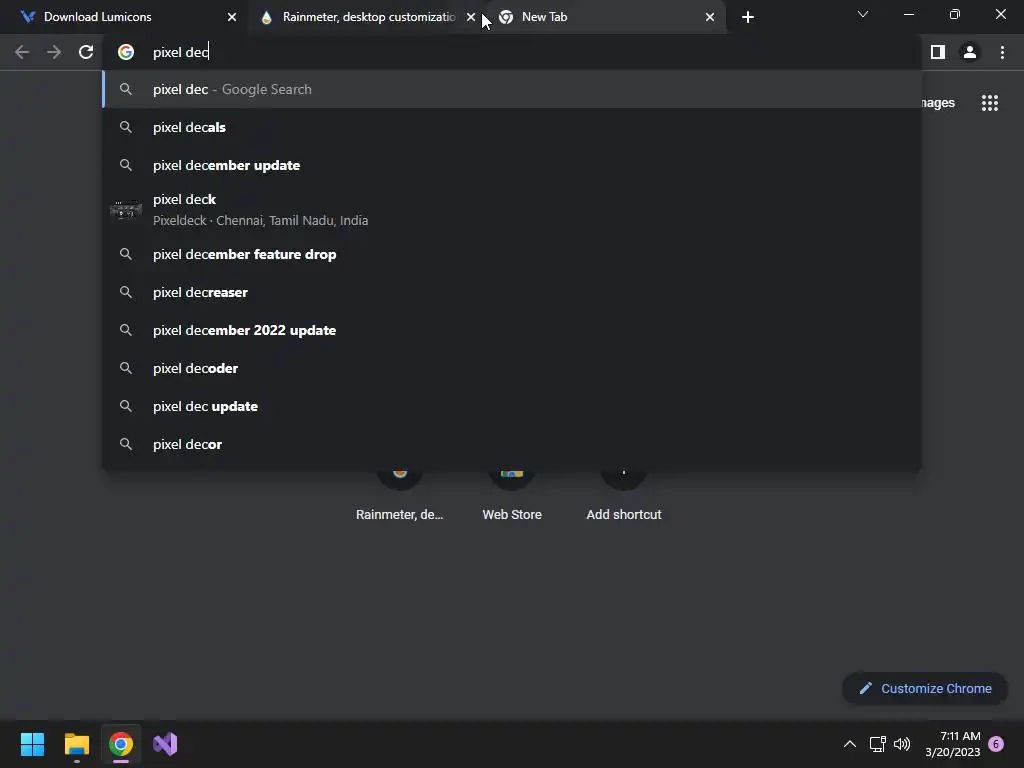Open the Web Store shortcut
1024x768 pixels.
(512, 496)
